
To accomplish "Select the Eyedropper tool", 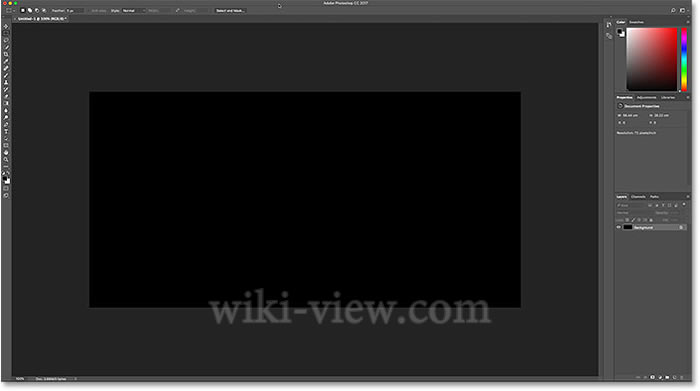I will click(6, 61).
